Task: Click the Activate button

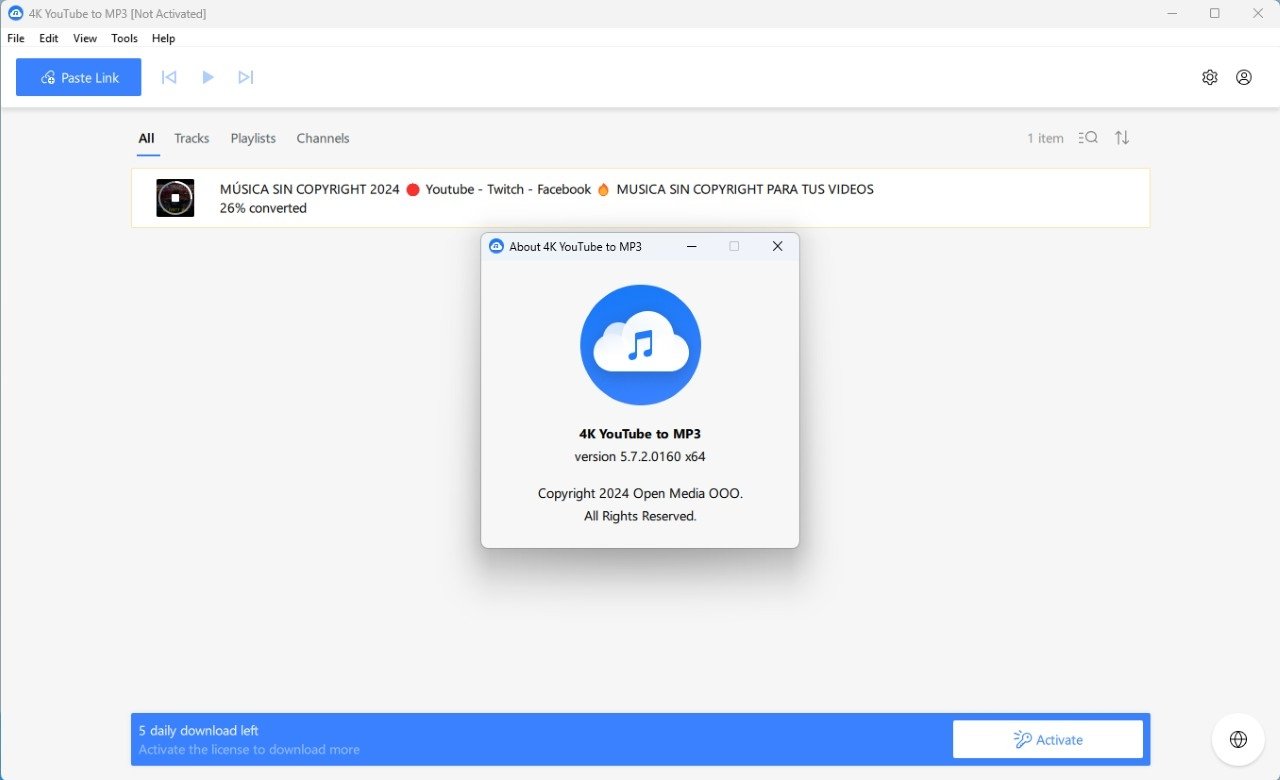Action: (1048, 740)
